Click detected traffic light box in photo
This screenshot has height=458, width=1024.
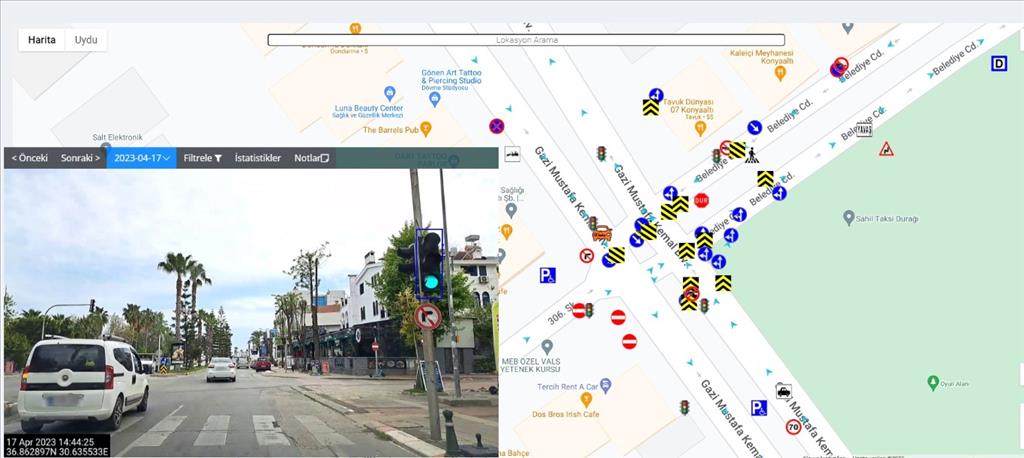click(429, 263)
